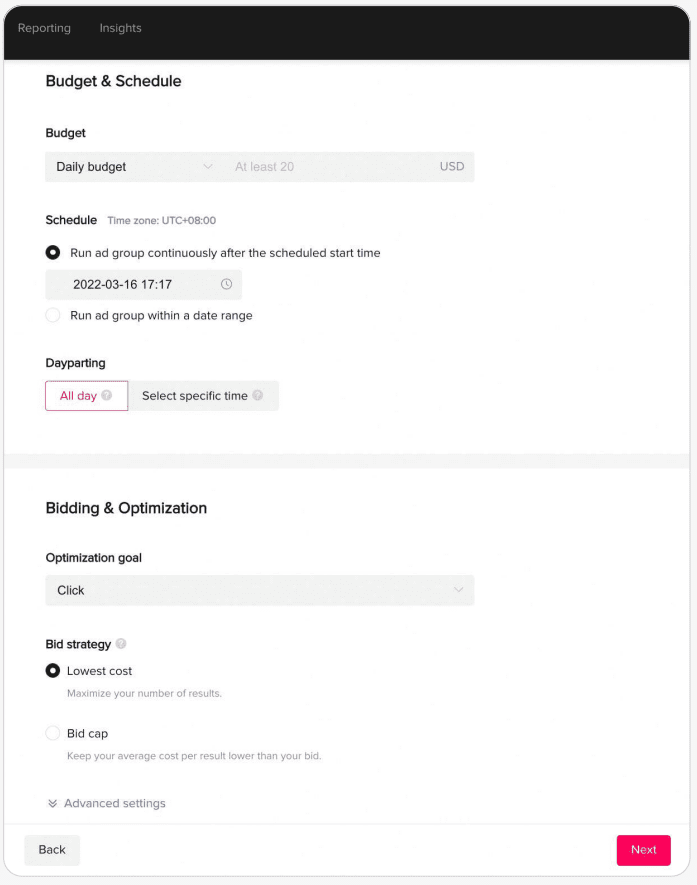The width and height of the screenshot is (697, 885).
Task: Click help icon beside Select specific time
Action: point(258,396)
